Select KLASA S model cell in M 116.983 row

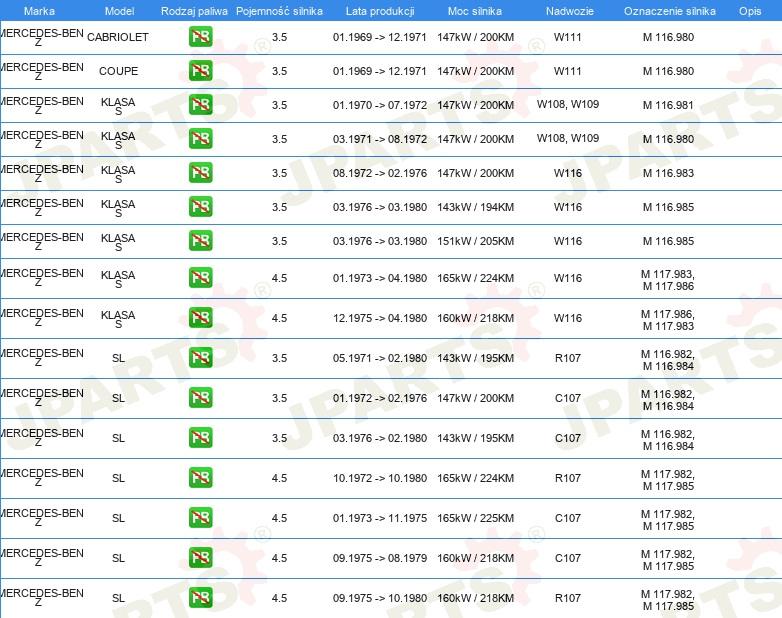tap(118, 174)
